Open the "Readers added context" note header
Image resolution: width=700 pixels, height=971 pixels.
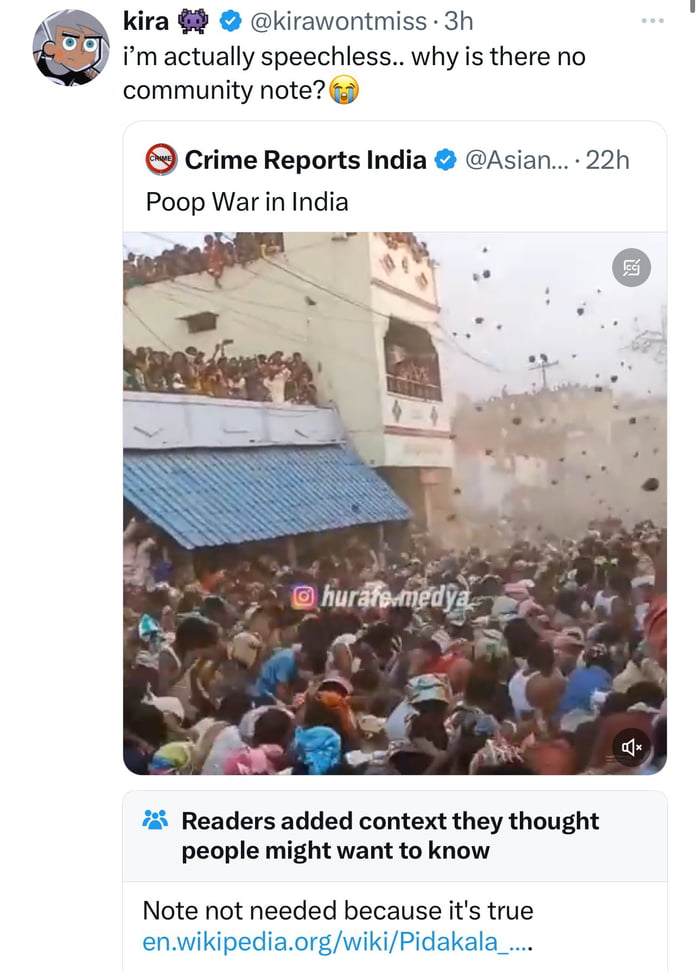(390, 835)
